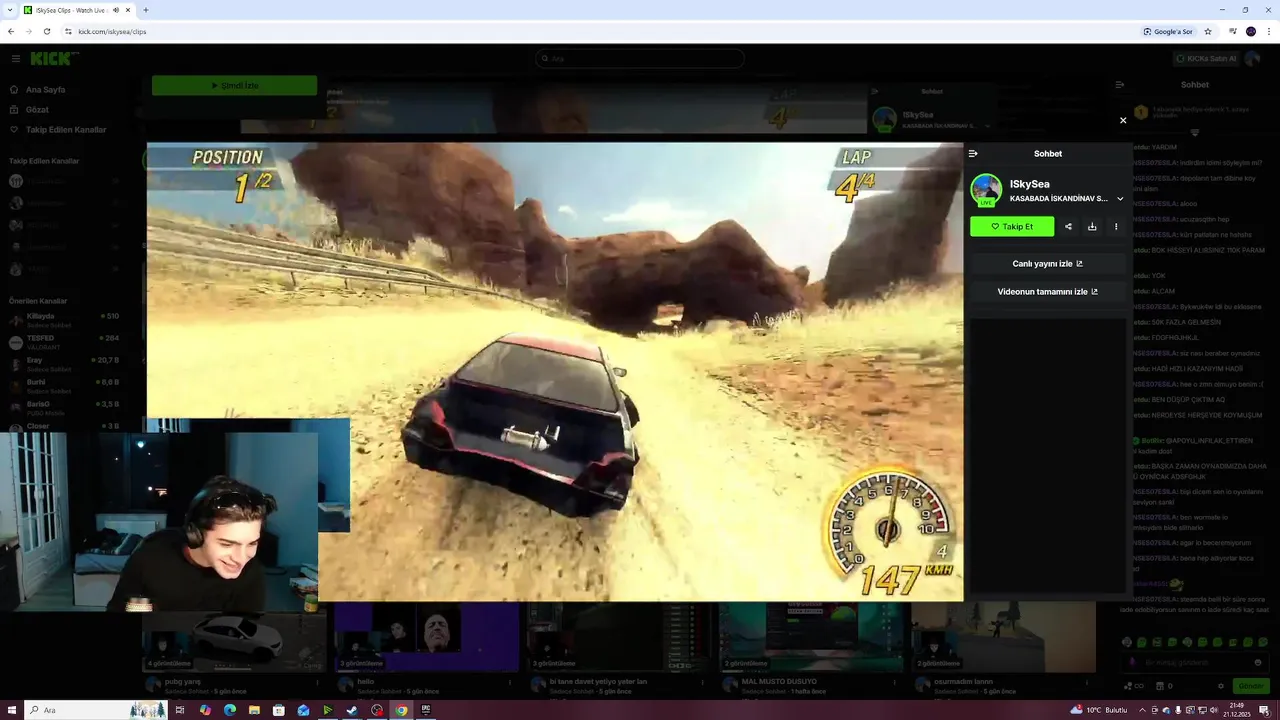Click the clip video player
1280x720 pixels.
point(555,371)
